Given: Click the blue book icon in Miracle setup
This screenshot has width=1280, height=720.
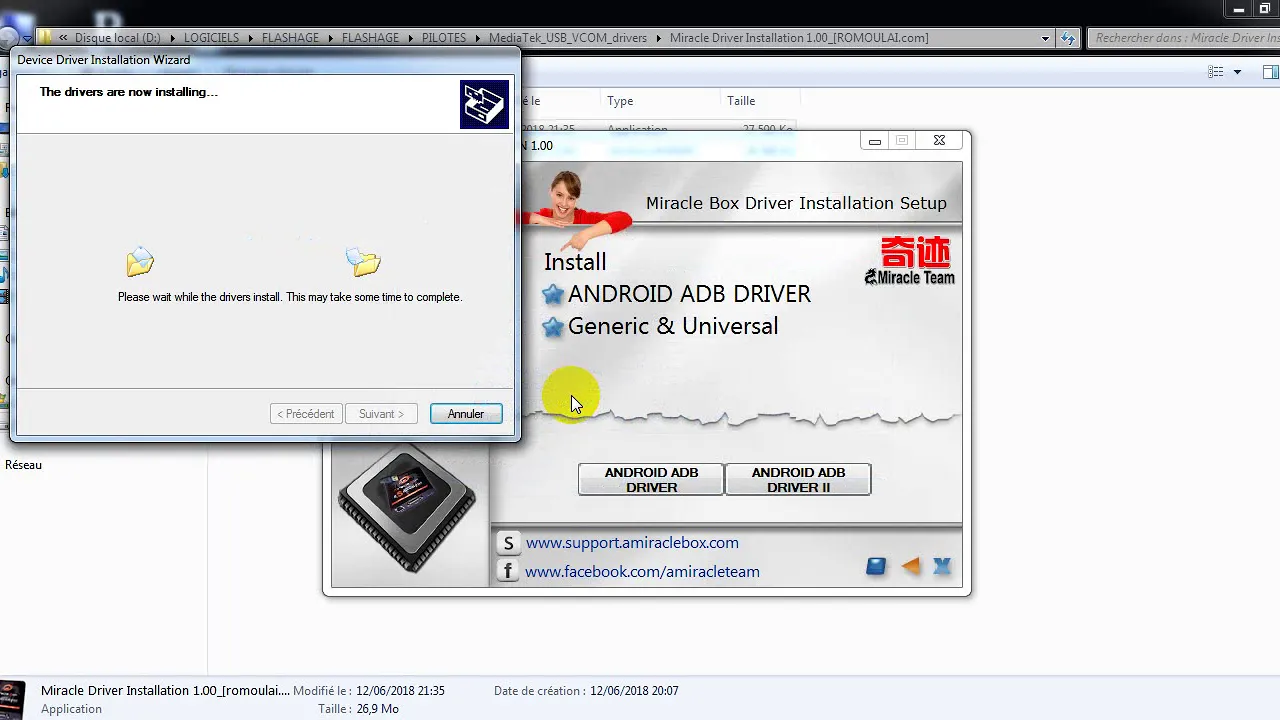Looking at the screenshot, I should point(876,567).
